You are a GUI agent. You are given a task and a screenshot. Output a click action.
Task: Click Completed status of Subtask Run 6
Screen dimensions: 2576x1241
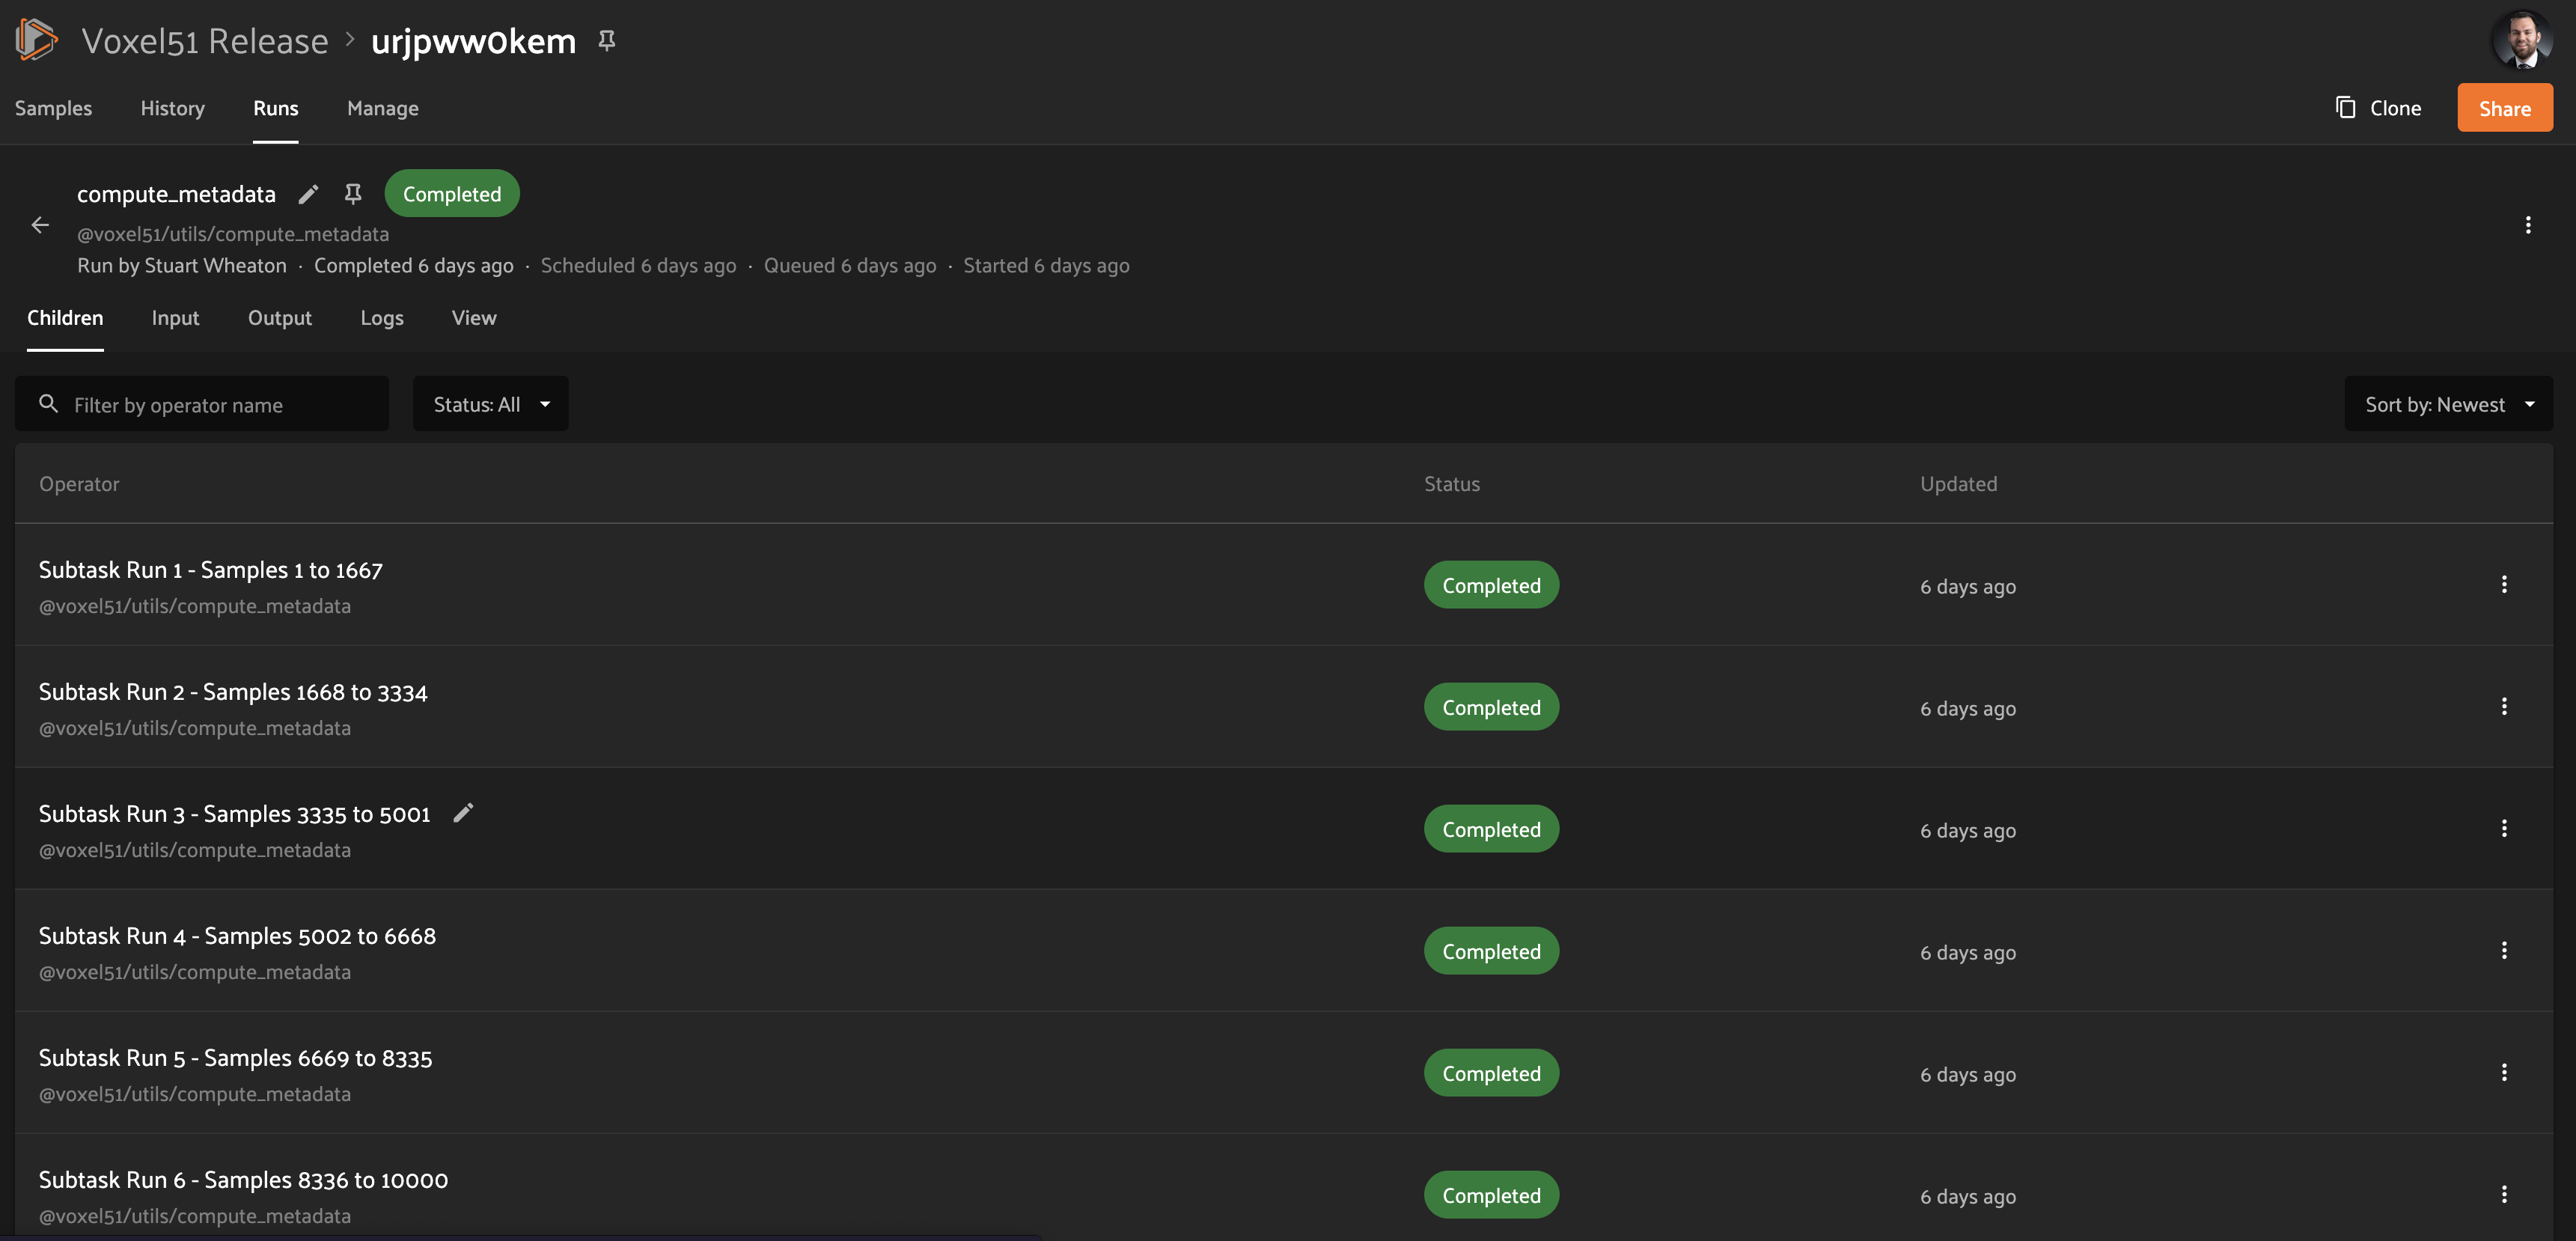(x=1491, y=1195)
